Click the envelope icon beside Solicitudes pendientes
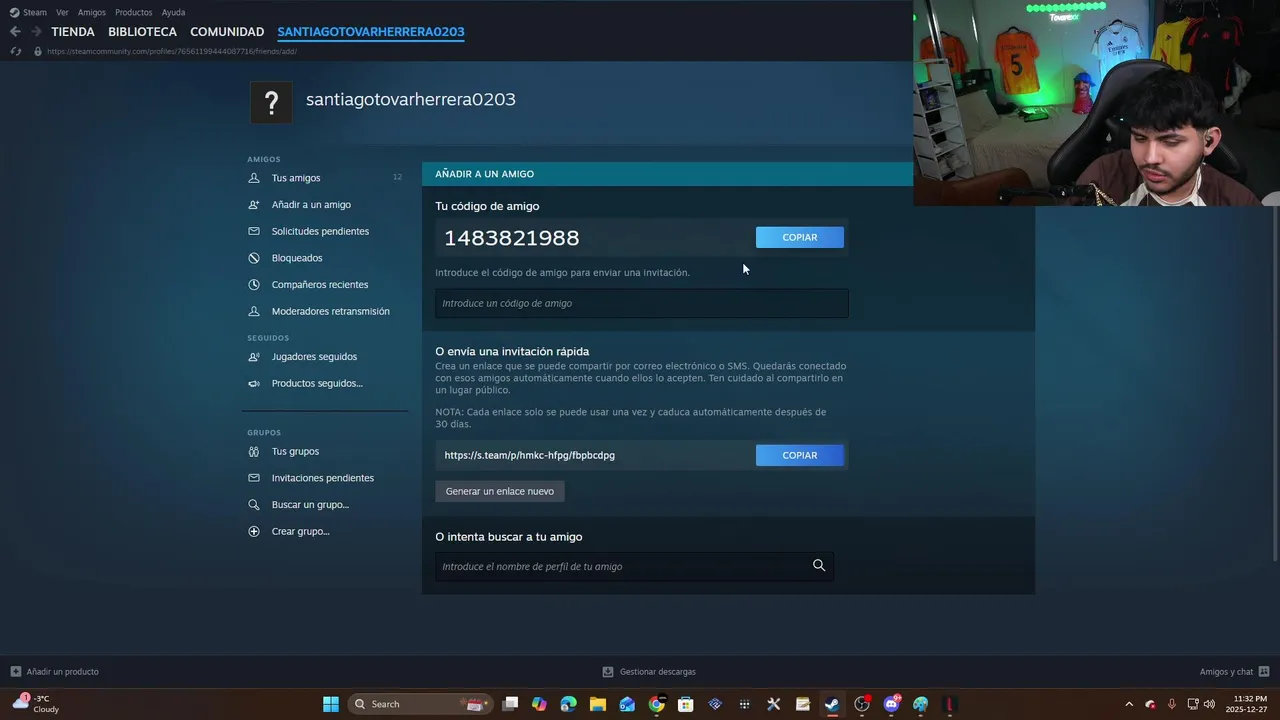The image size is (1280, 720). [x=254, y=231]
